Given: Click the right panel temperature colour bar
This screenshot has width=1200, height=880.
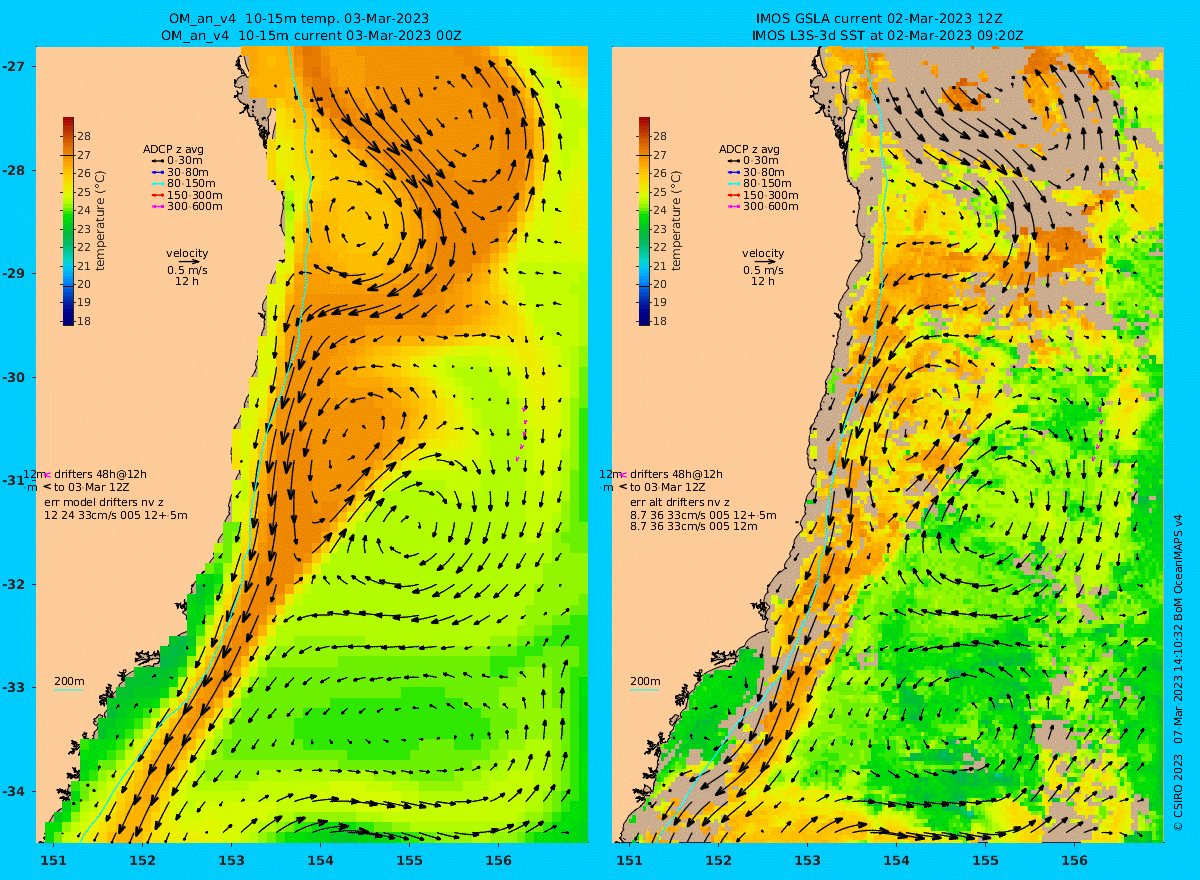Looking at the screenshot, I should tap(644, 222).
